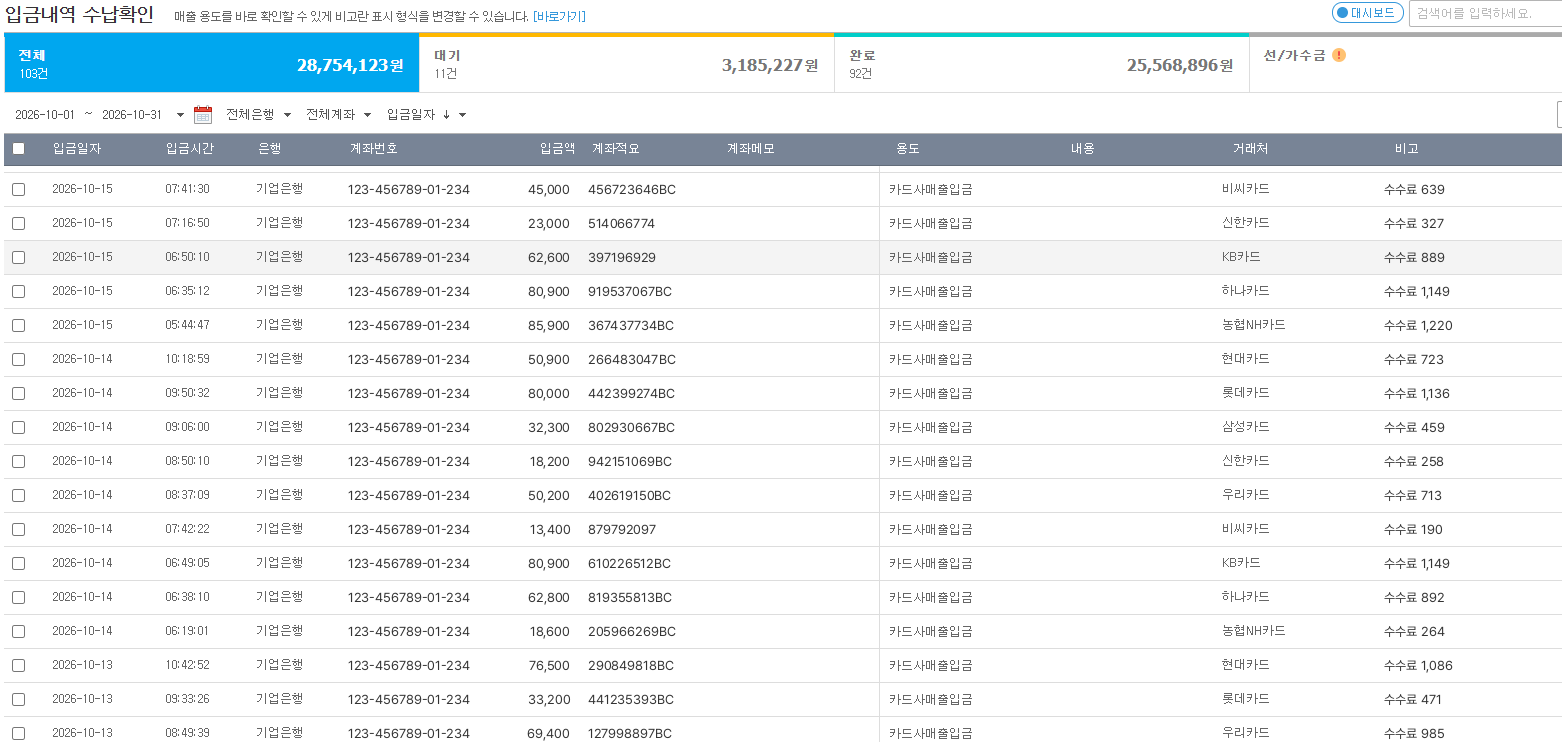Click the 수수료 985 remark cell
Screen dimensions: 1562x742
click(1414, 733)
